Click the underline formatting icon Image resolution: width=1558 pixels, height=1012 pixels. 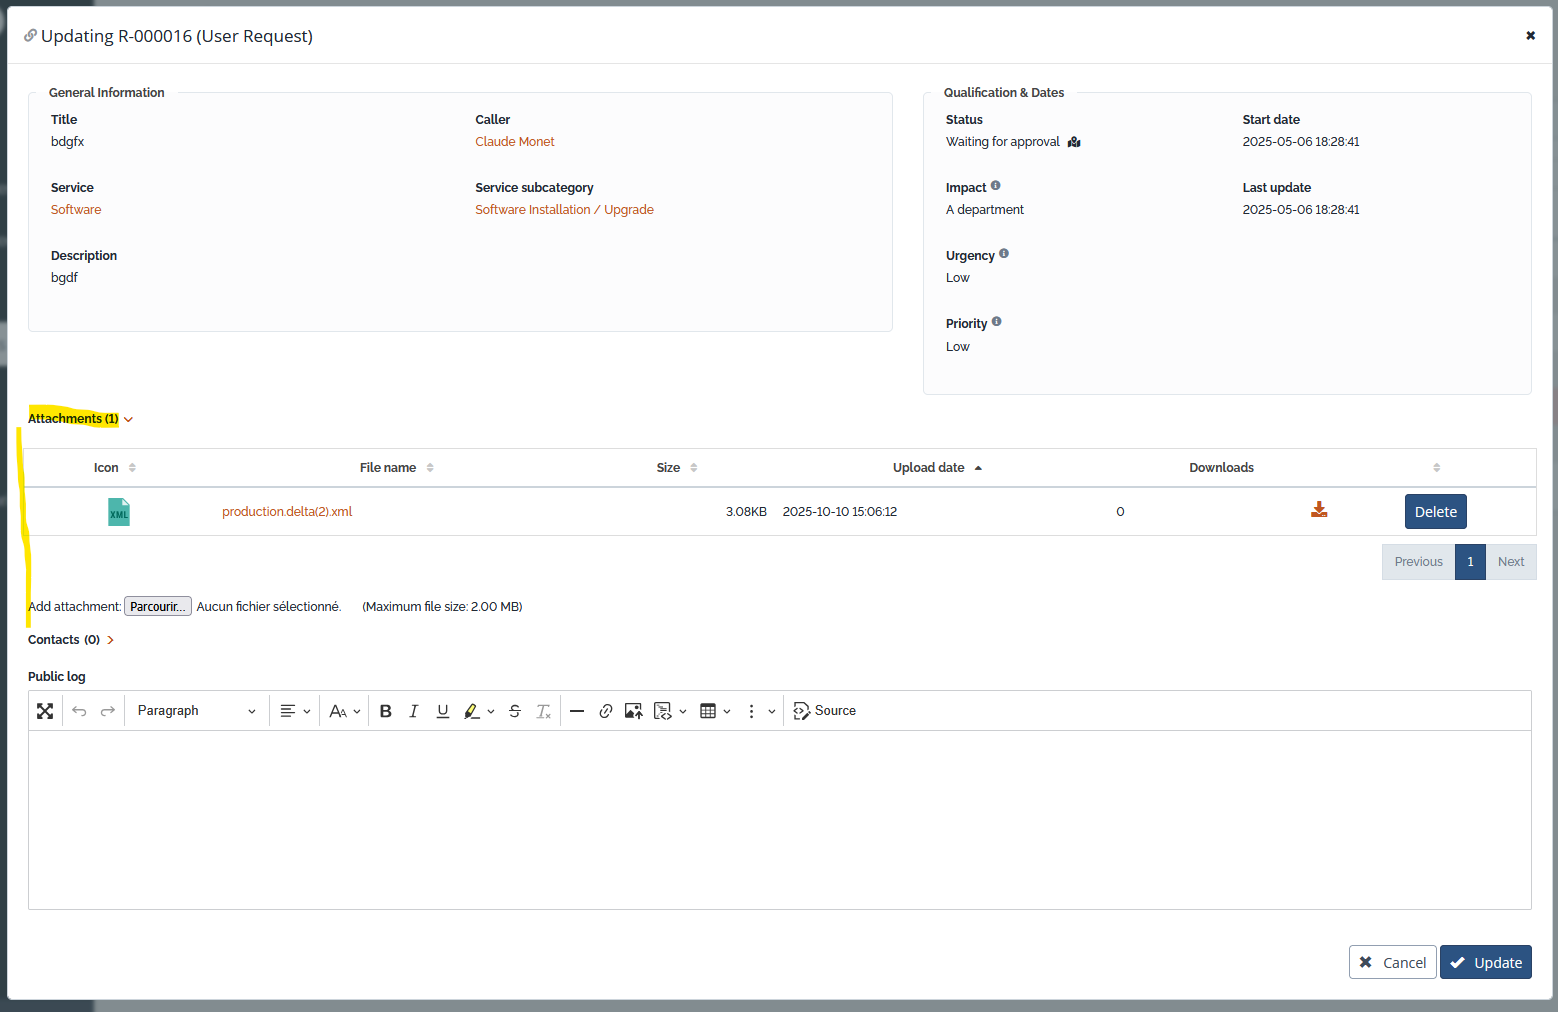(x=442, y=711)
